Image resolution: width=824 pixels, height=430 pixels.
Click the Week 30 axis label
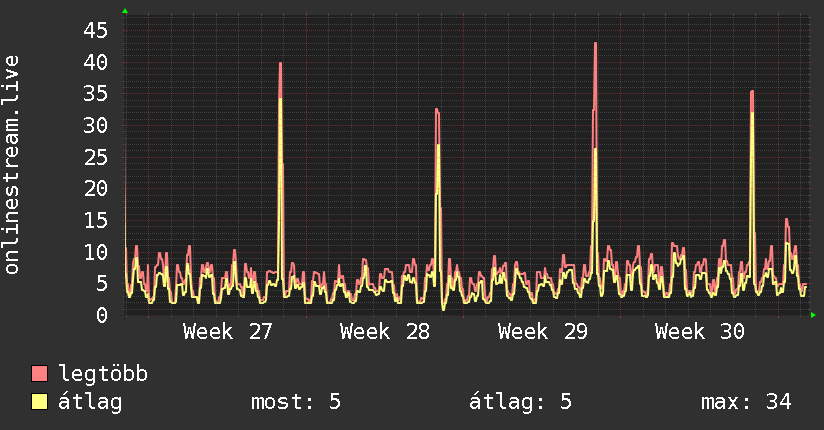tap(699, 332)
